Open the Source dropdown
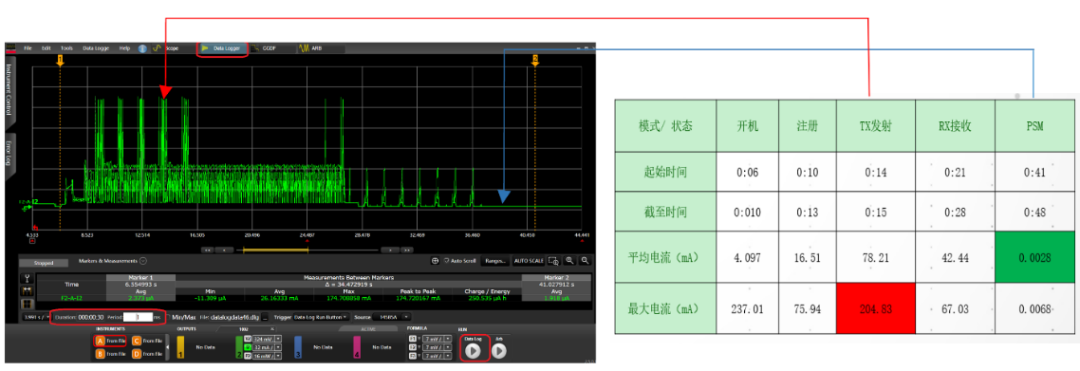 [x=391, y=317]
